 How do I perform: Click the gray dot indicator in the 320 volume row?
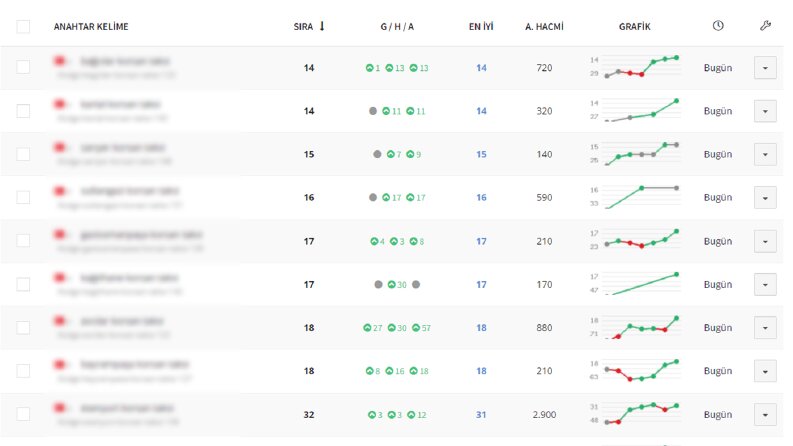click(x=373, y=111)
